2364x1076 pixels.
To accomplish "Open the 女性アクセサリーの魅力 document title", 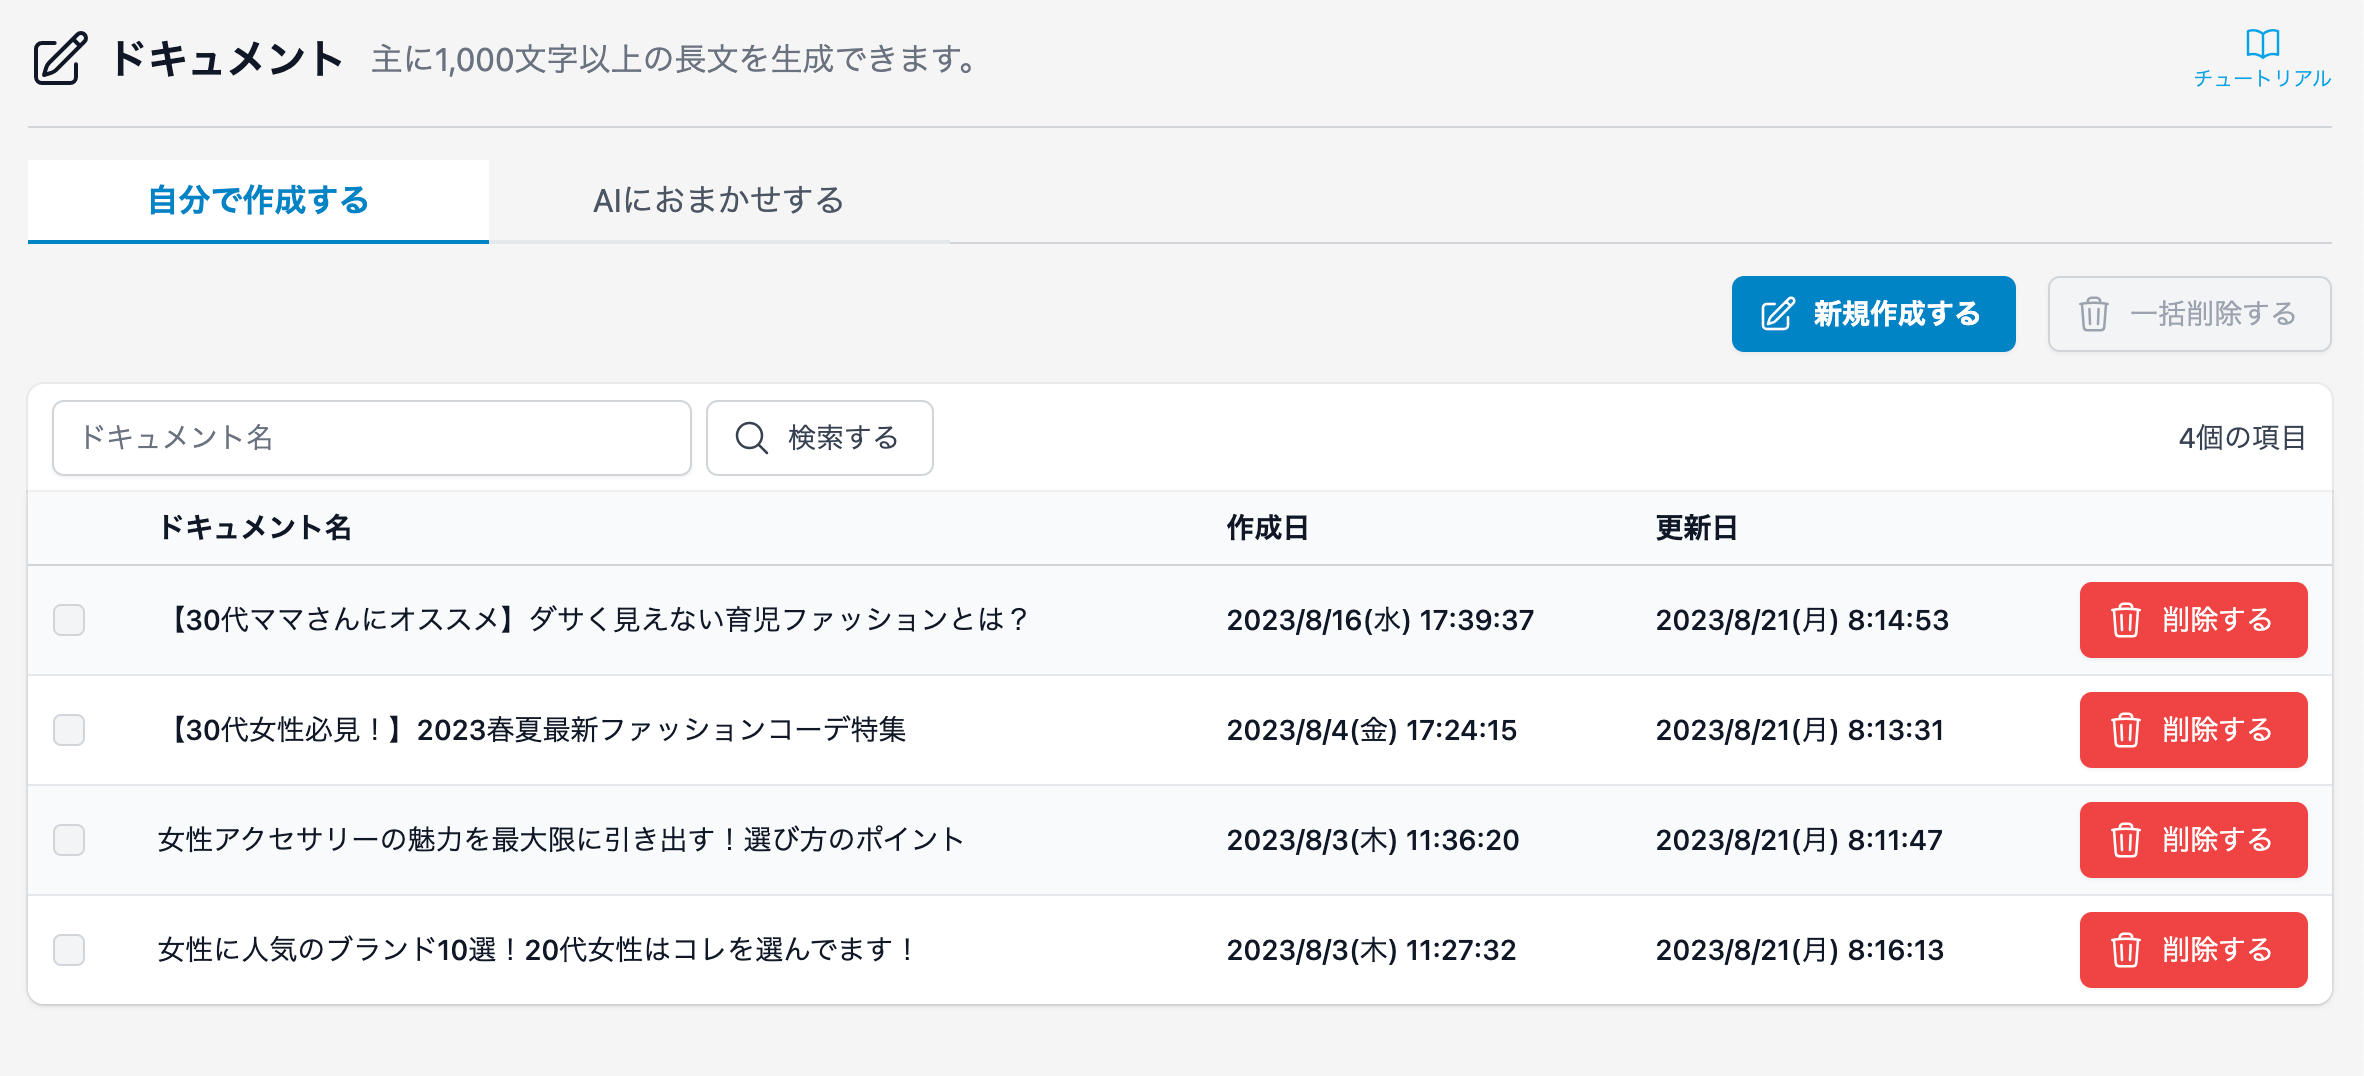I will [560, 840].
